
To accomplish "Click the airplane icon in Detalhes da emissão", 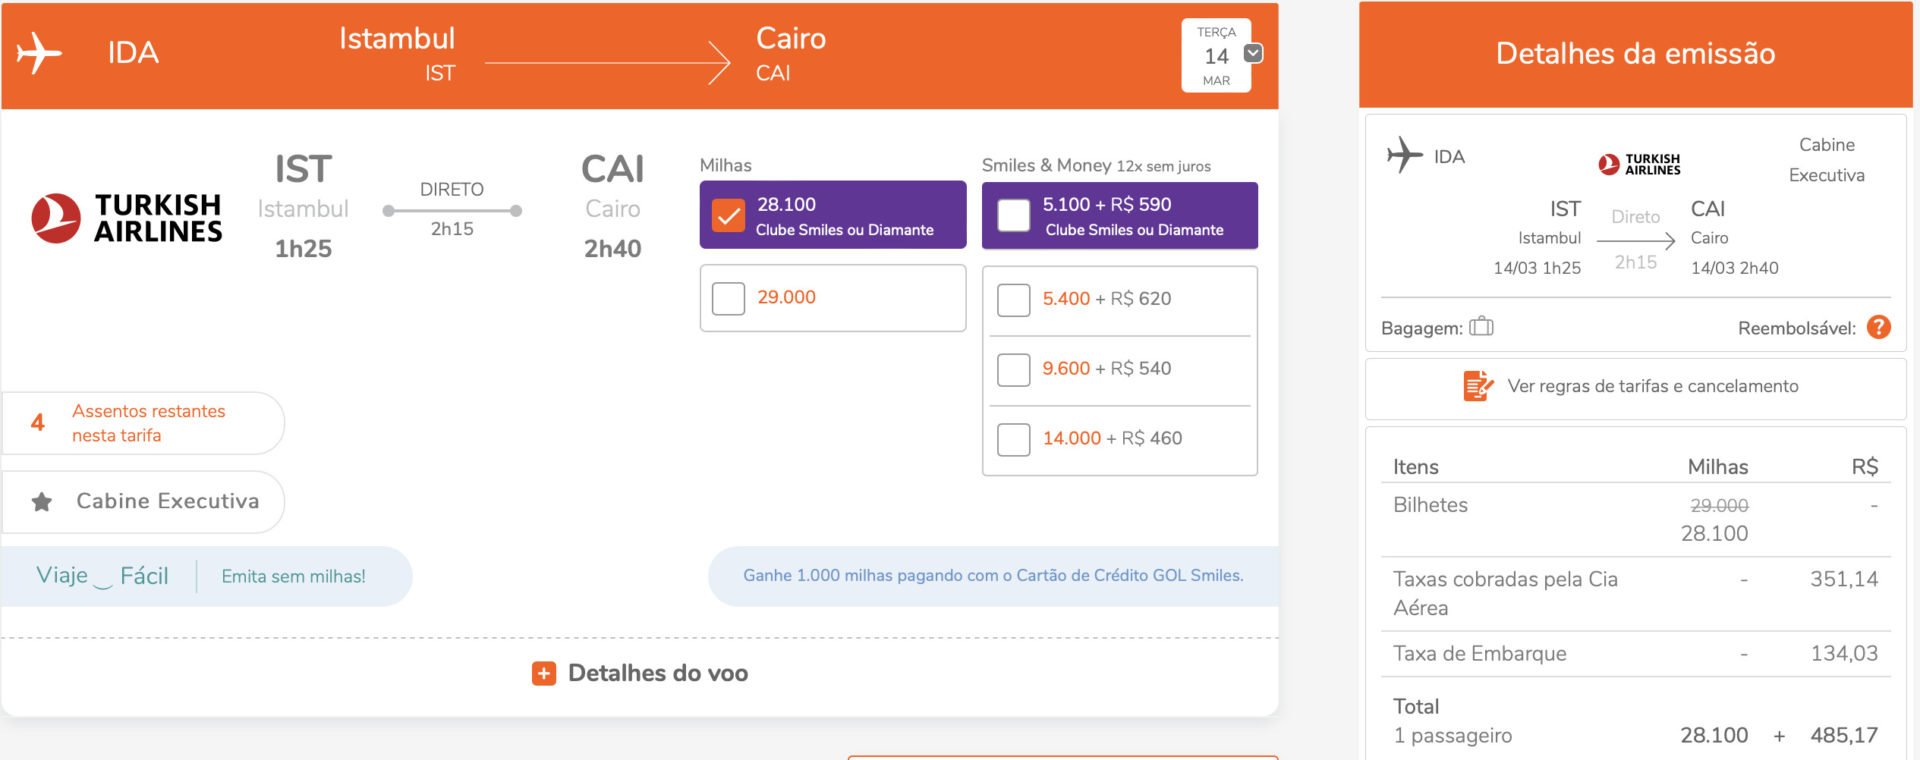I will (x=1404, y=155).
